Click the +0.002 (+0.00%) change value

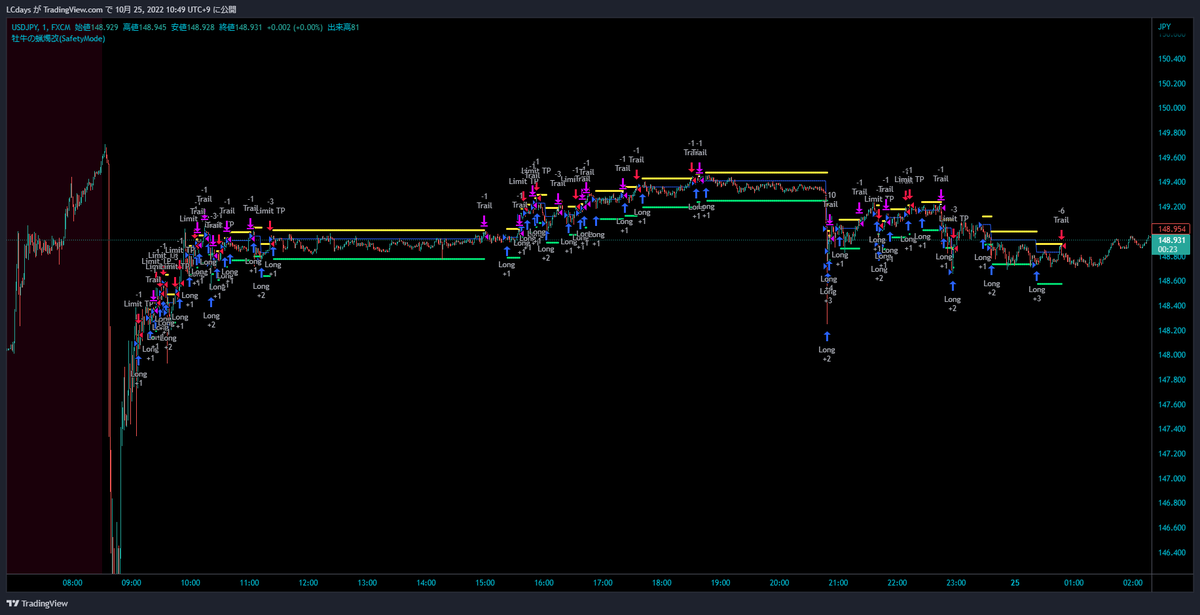(296, 25)
